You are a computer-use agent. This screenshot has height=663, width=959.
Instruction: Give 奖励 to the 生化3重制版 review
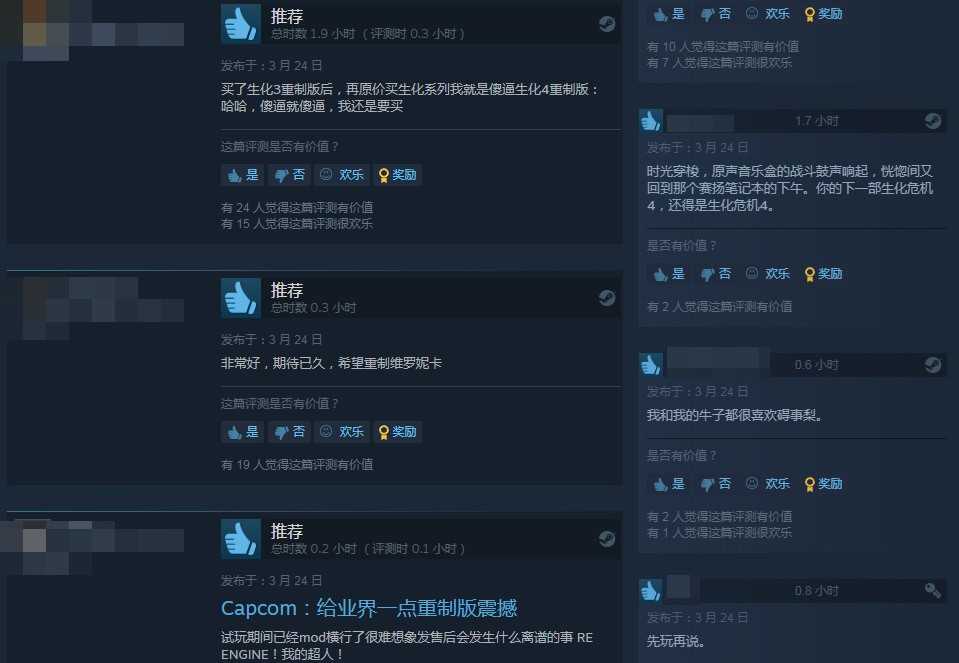(x=398, y=175)
